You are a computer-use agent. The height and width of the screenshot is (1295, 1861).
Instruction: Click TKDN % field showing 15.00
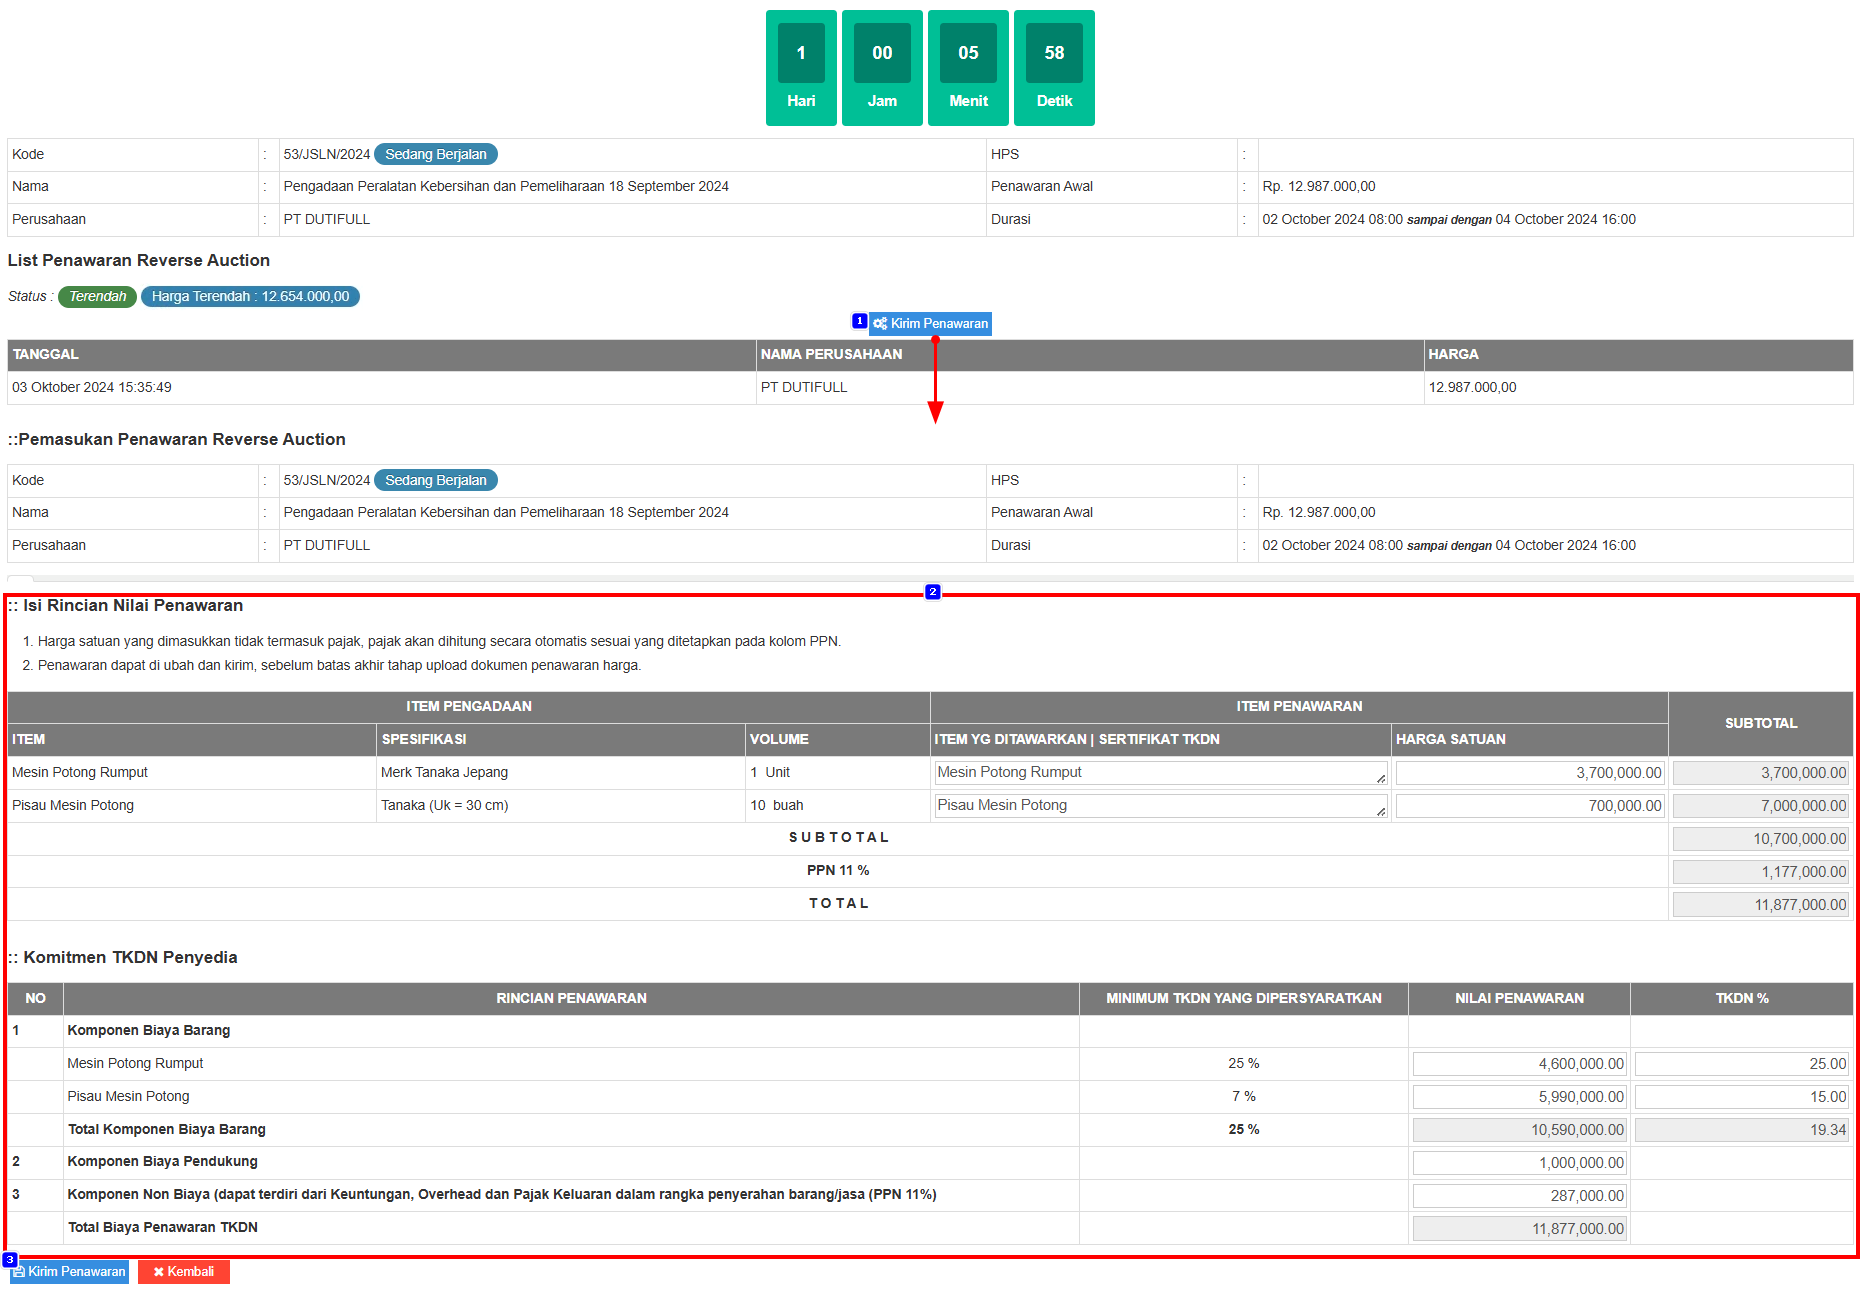click(x=1741, y=1098)
